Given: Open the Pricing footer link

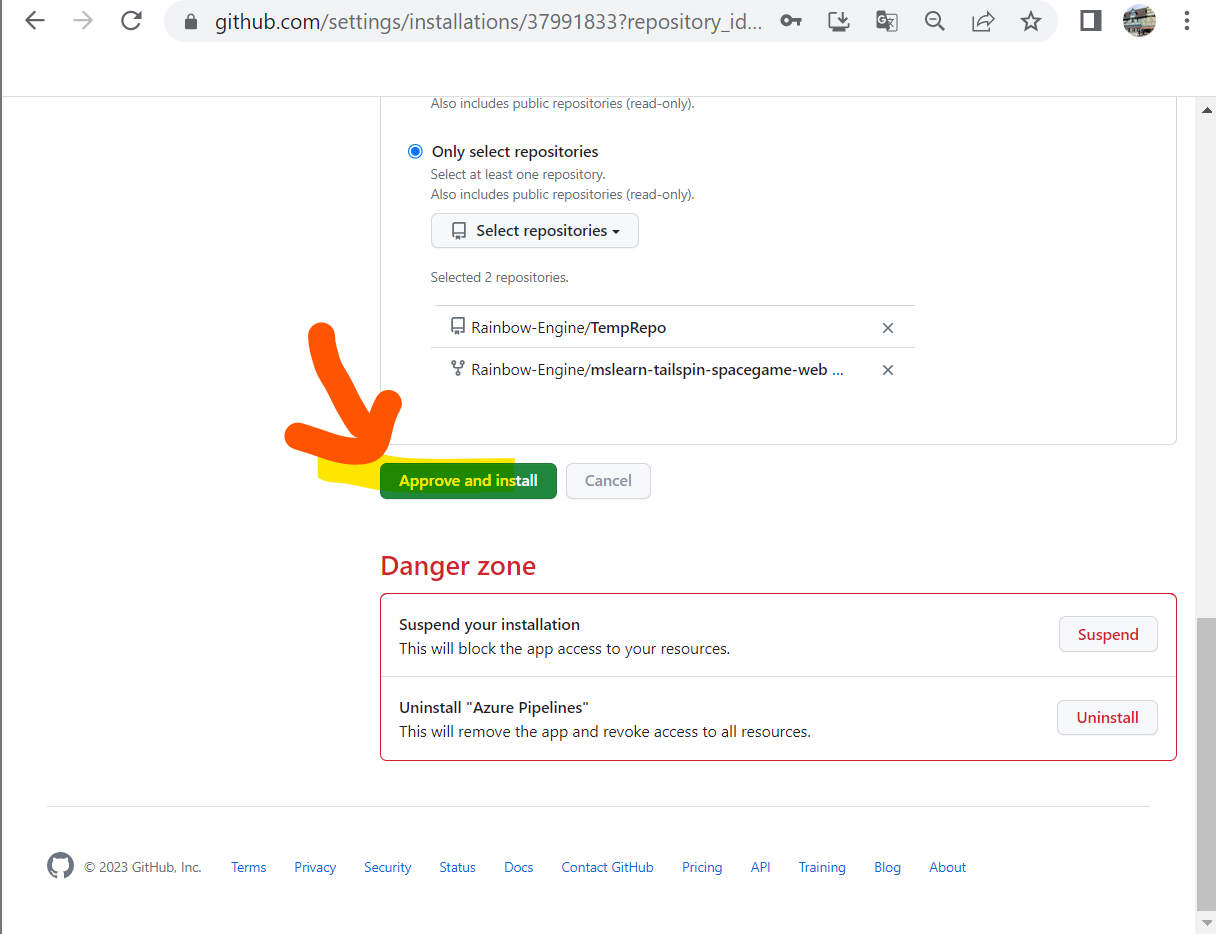Looking at the screenshot, I should coord(702,867).
